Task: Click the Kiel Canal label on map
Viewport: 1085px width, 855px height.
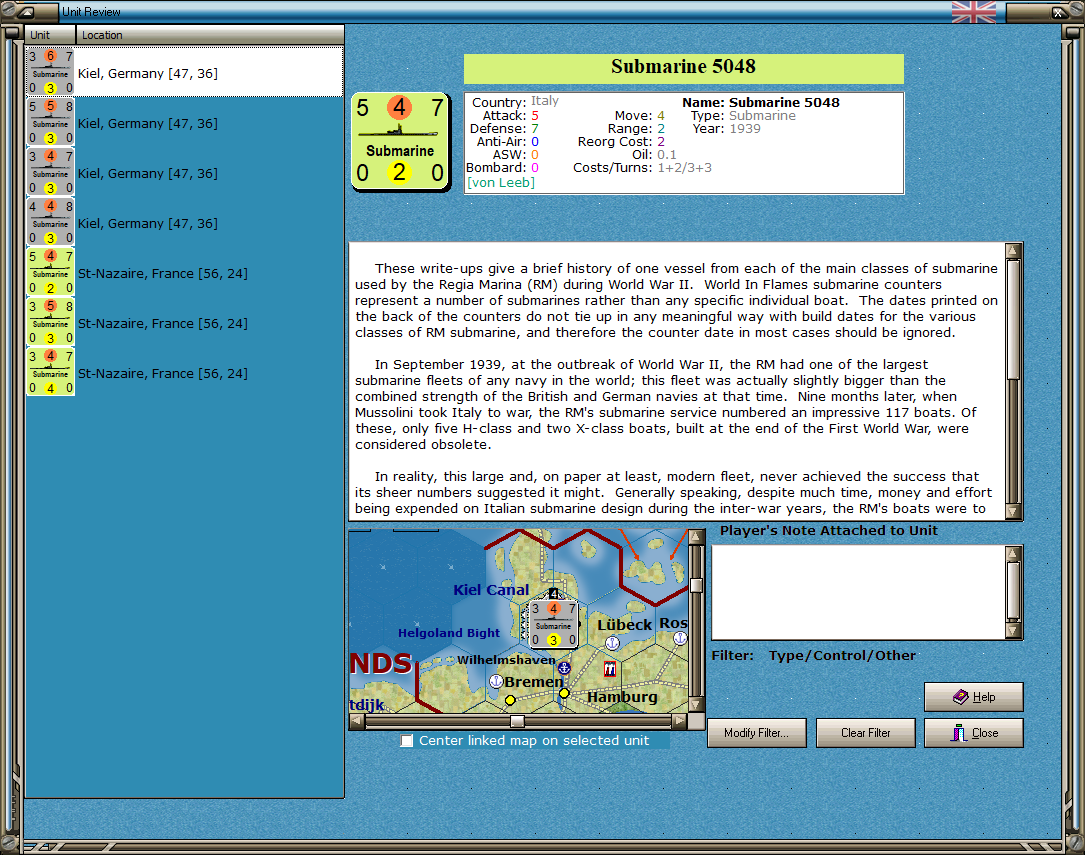Action: tap(491, 590)
